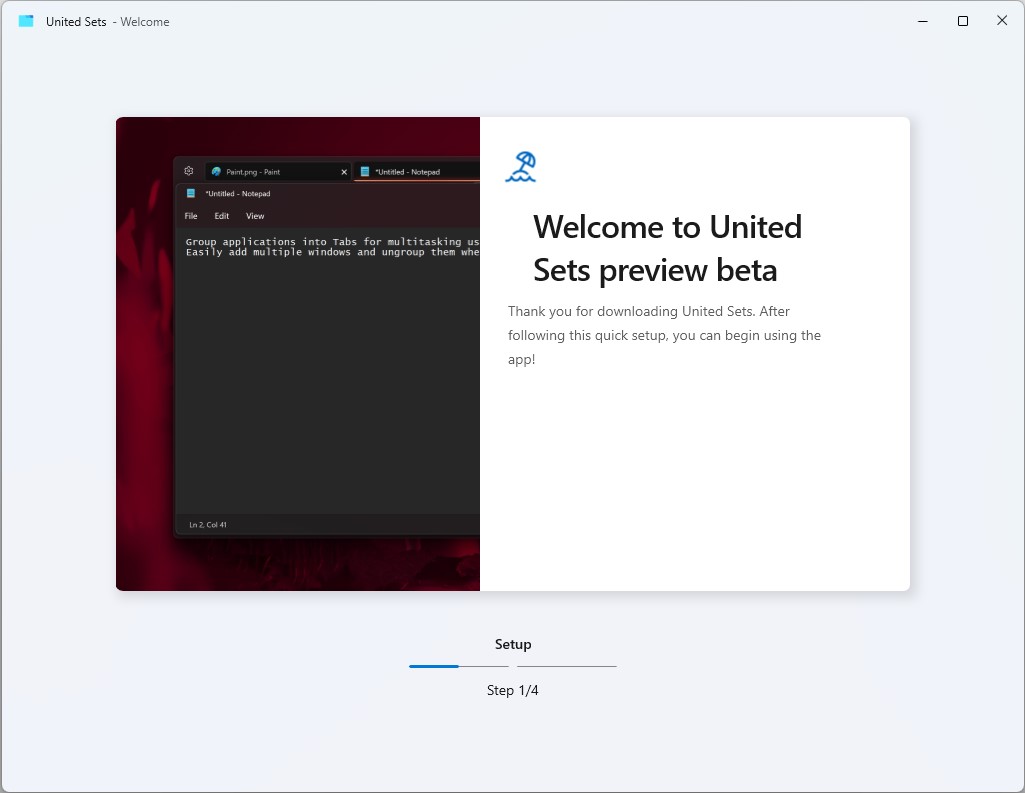Select the Paint.png - Paint tab in preview

coord(278,172)
